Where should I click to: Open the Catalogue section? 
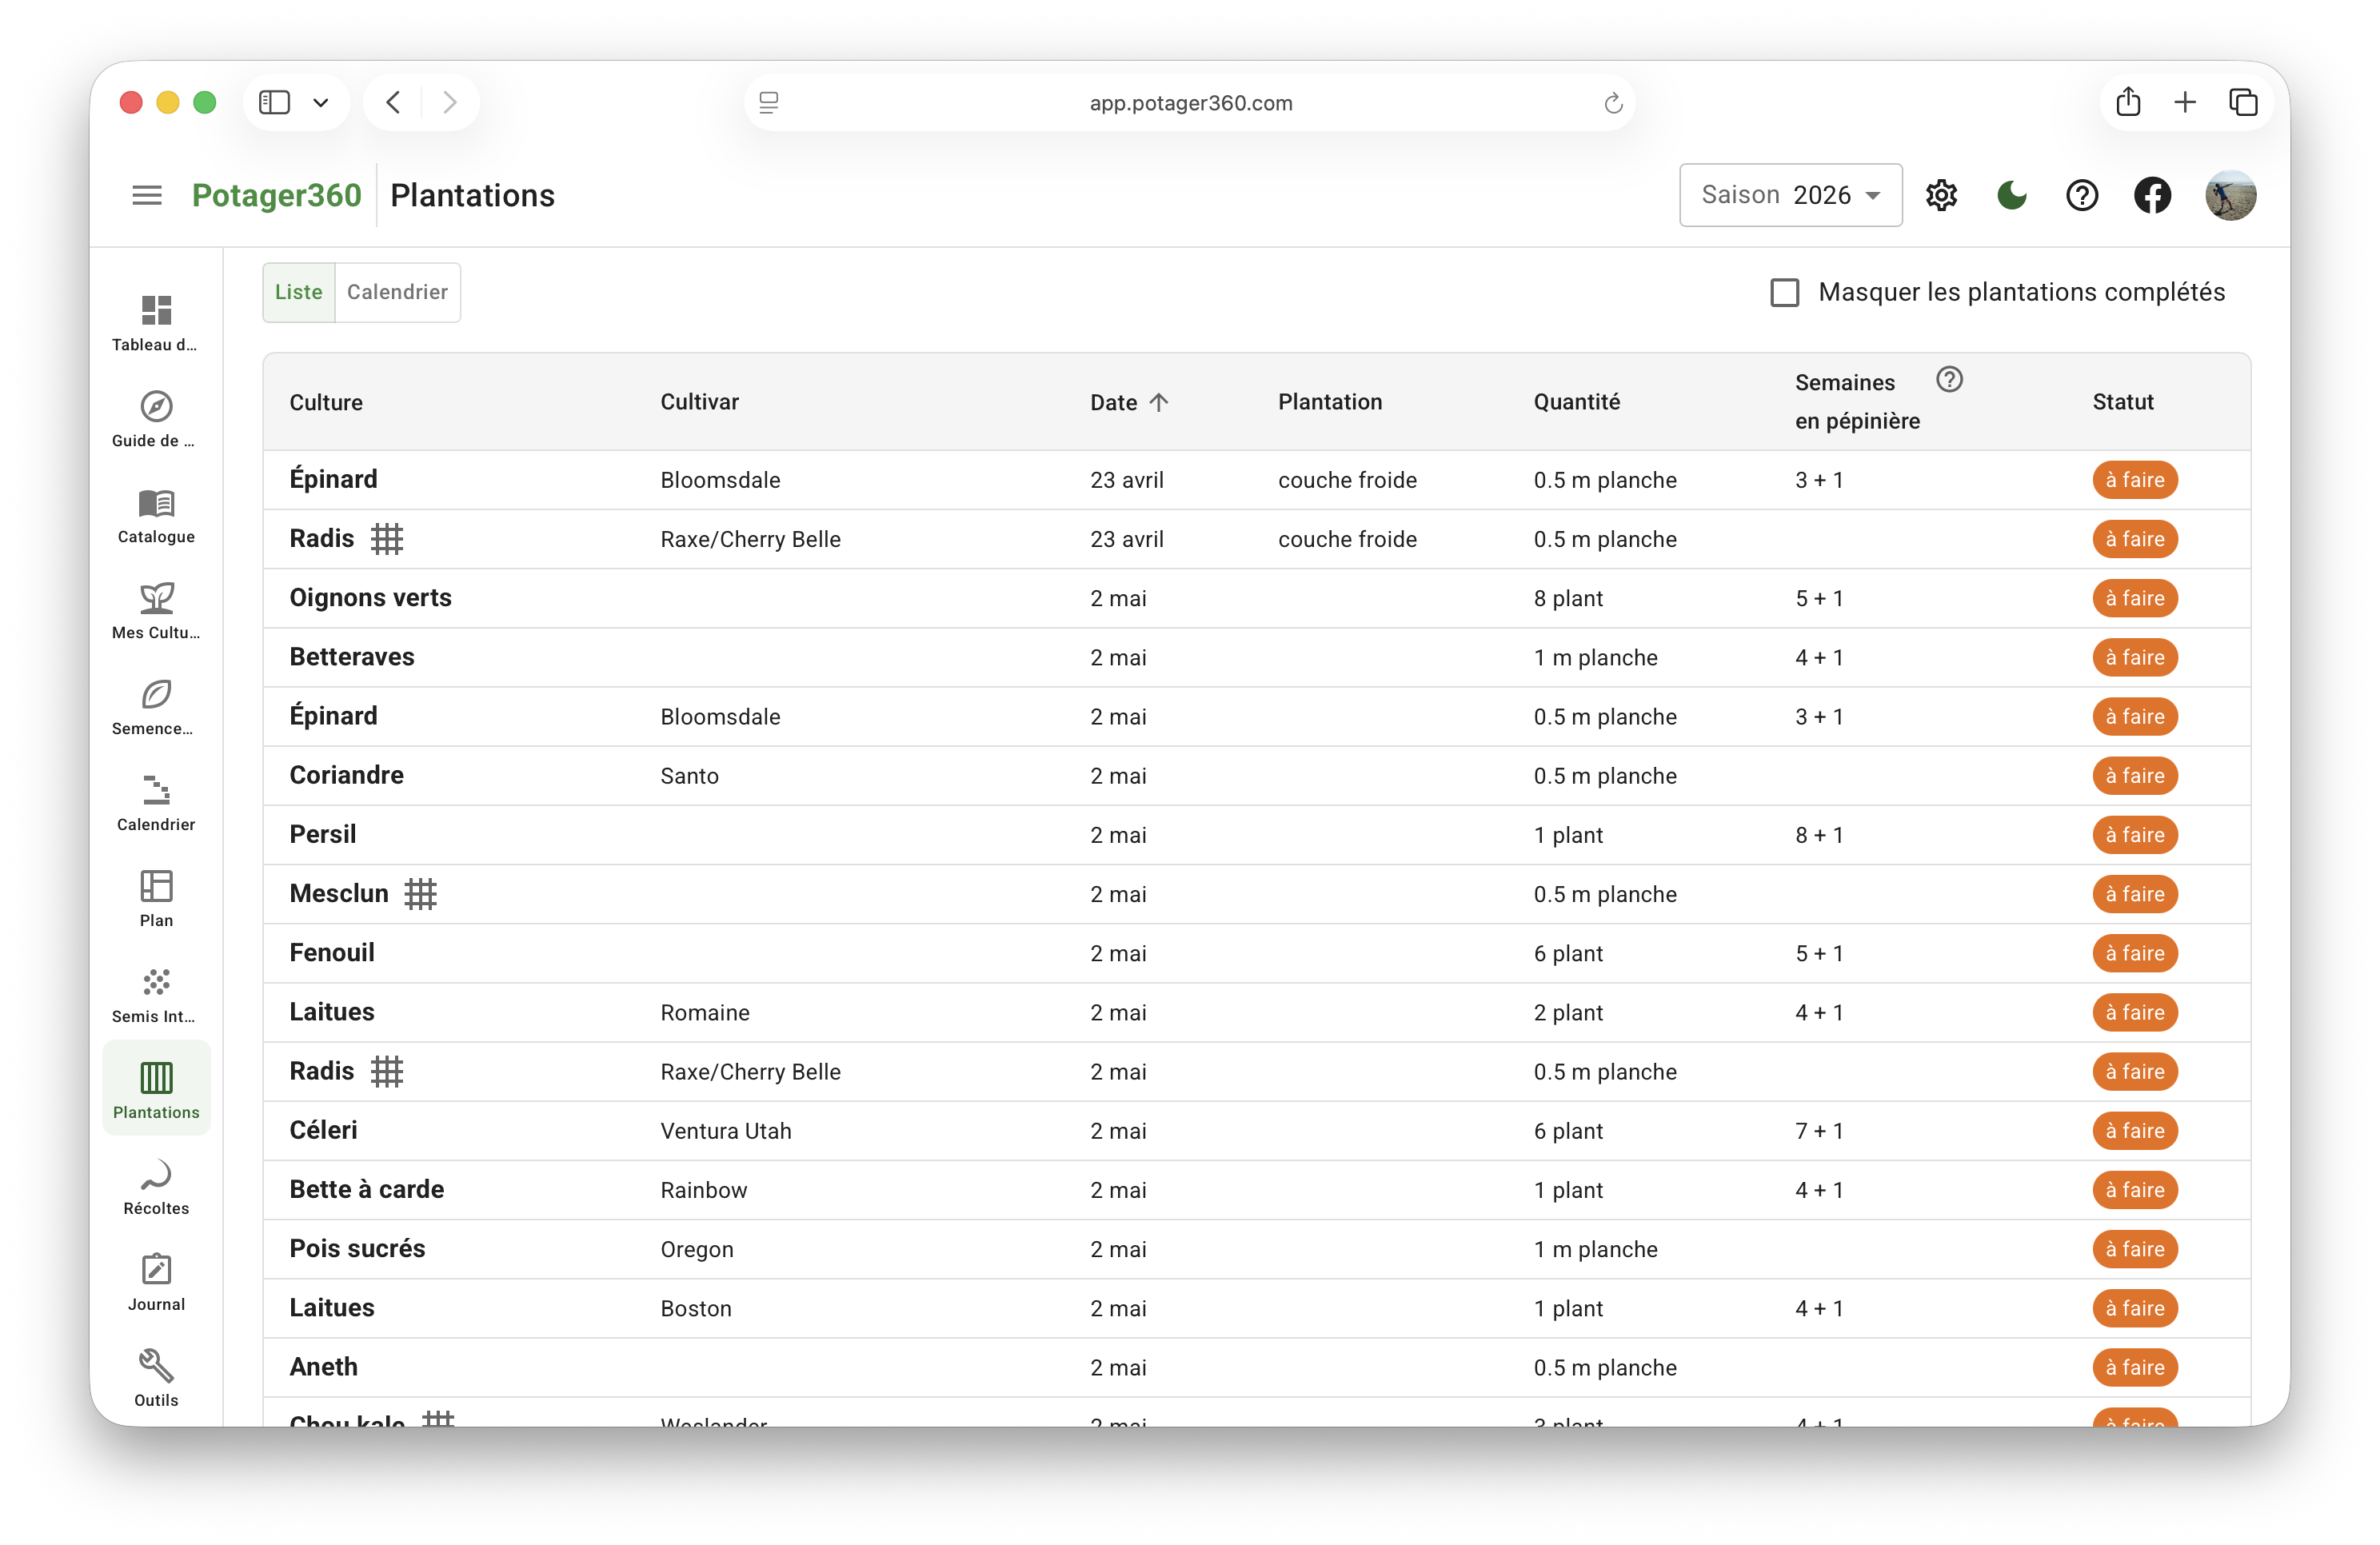(x=155, y=513)
